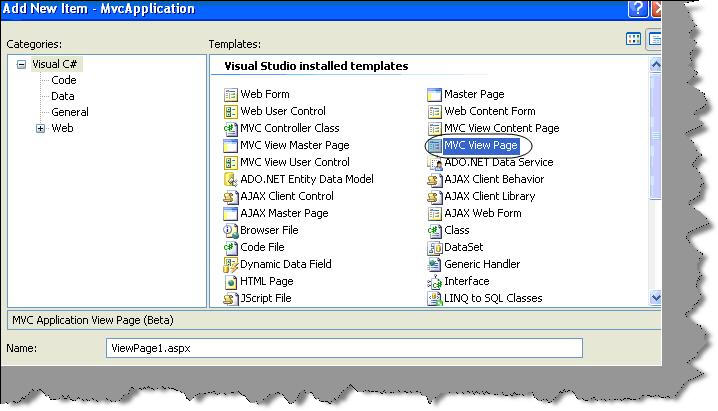The width and height of the screenshot is (718, 411).
Task: Select the Master Page template icon
Action: point(434,95)
